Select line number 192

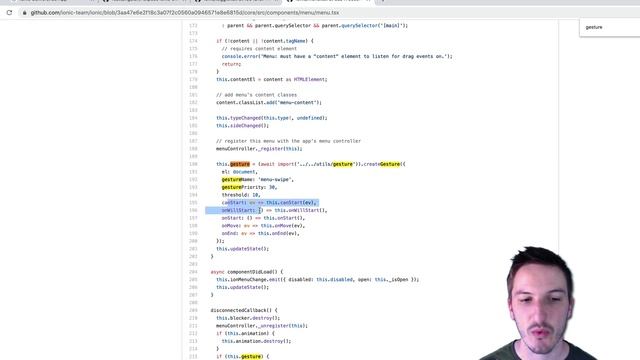(193, 180)
